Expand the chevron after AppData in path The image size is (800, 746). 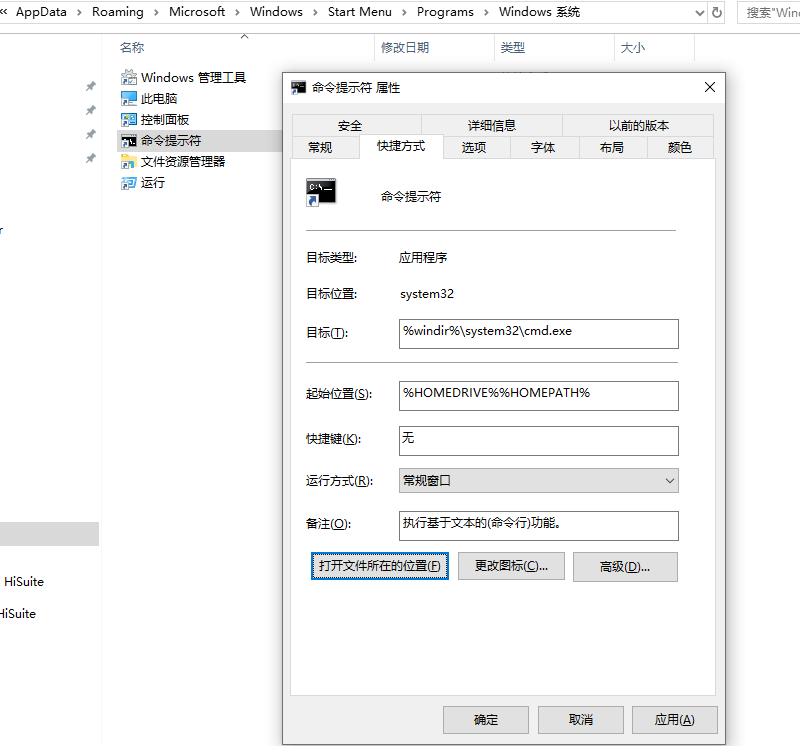pos(79,12)
